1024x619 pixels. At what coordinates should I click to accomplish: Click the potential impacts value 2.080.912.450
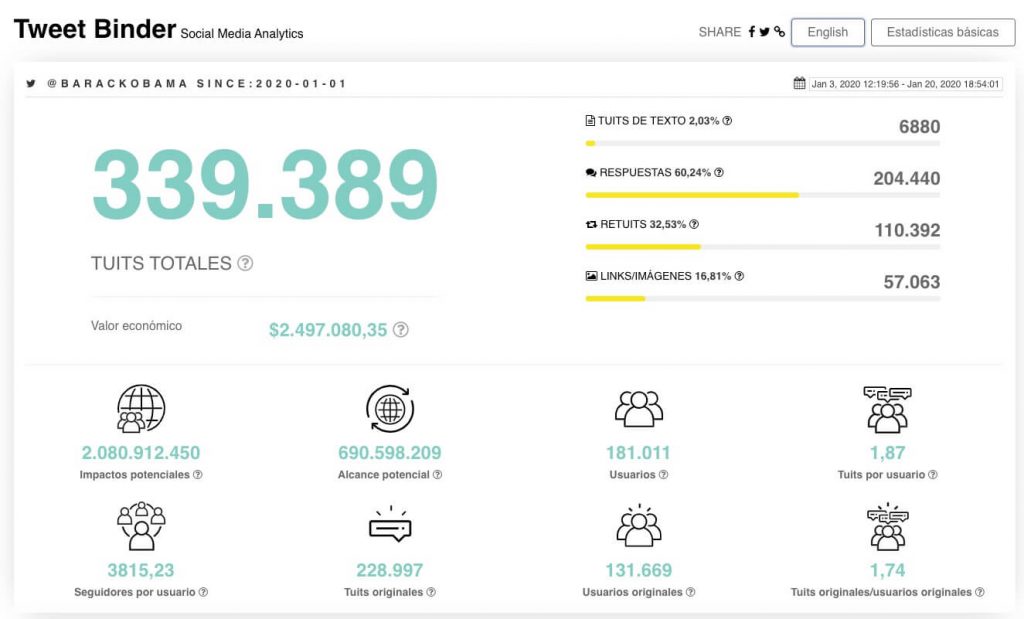point(141,452)
